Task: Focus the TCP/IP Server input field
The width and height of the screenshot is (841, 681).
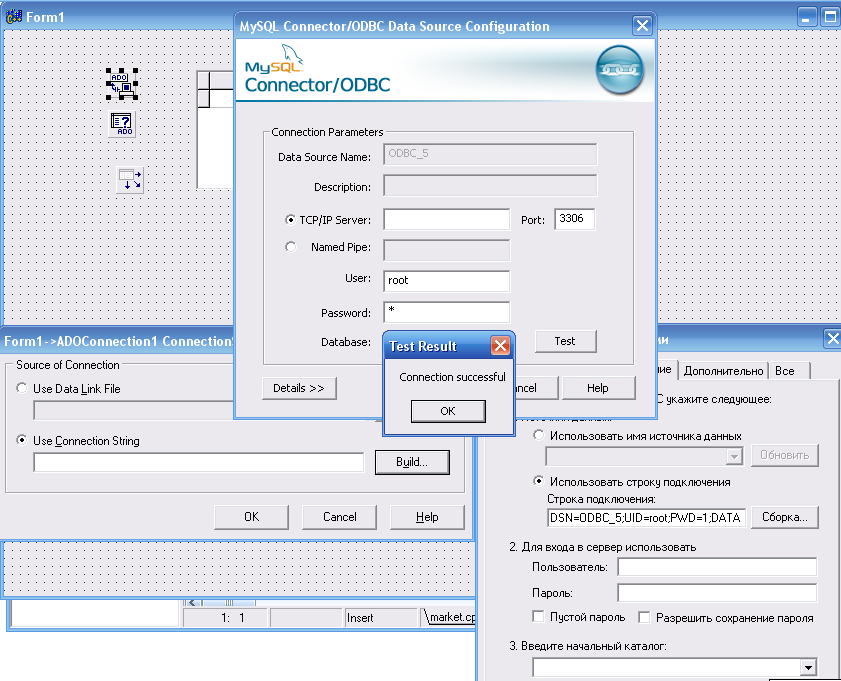Action: pos(446,219)
